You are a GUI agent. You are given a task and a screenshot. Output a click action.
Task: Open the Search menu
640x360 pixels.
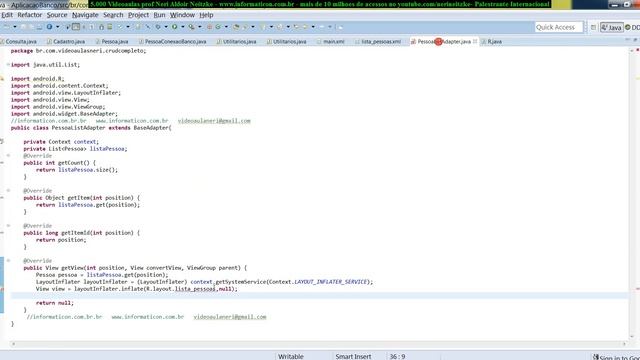[113, 15]
